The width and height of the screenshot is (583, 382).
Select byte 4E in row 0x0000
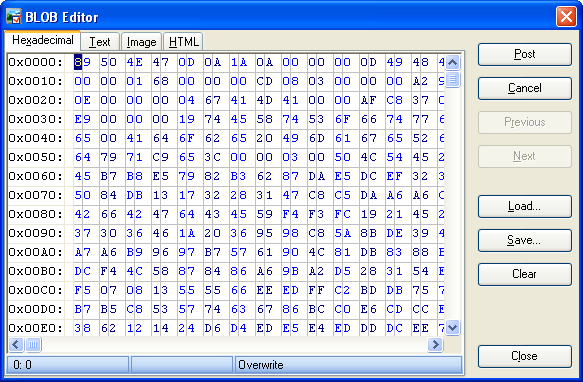tap(134, 62)
